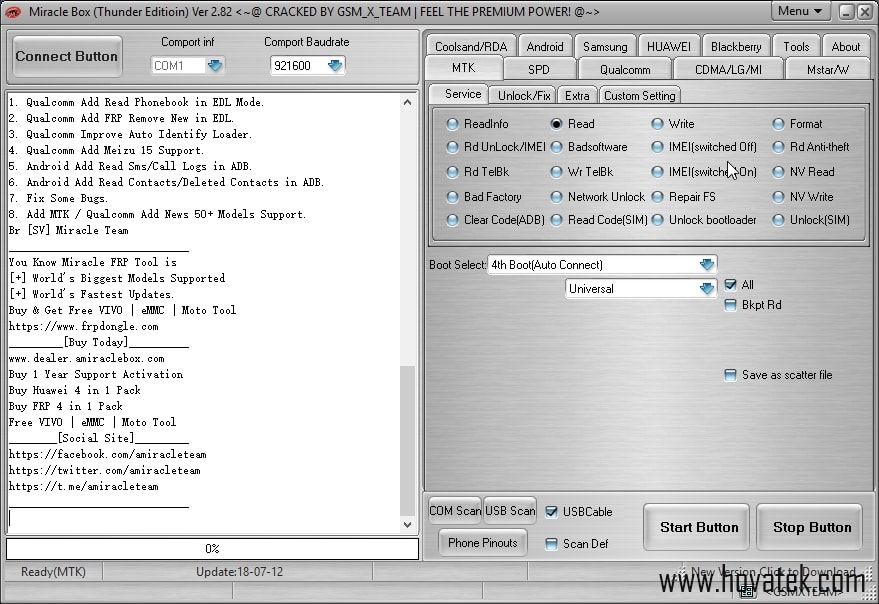This screenshot has width=879, height=604.
Task: Switch to the HUAWEI tab
Action: (x=669, y=47)
